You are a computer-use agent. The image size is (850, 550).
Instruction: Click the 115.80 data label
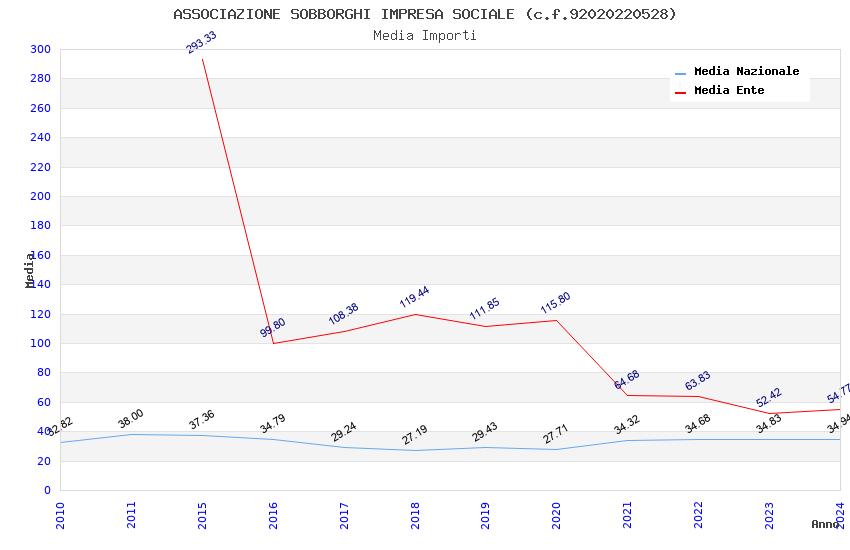pyautogui.click(x=556, y=303)
